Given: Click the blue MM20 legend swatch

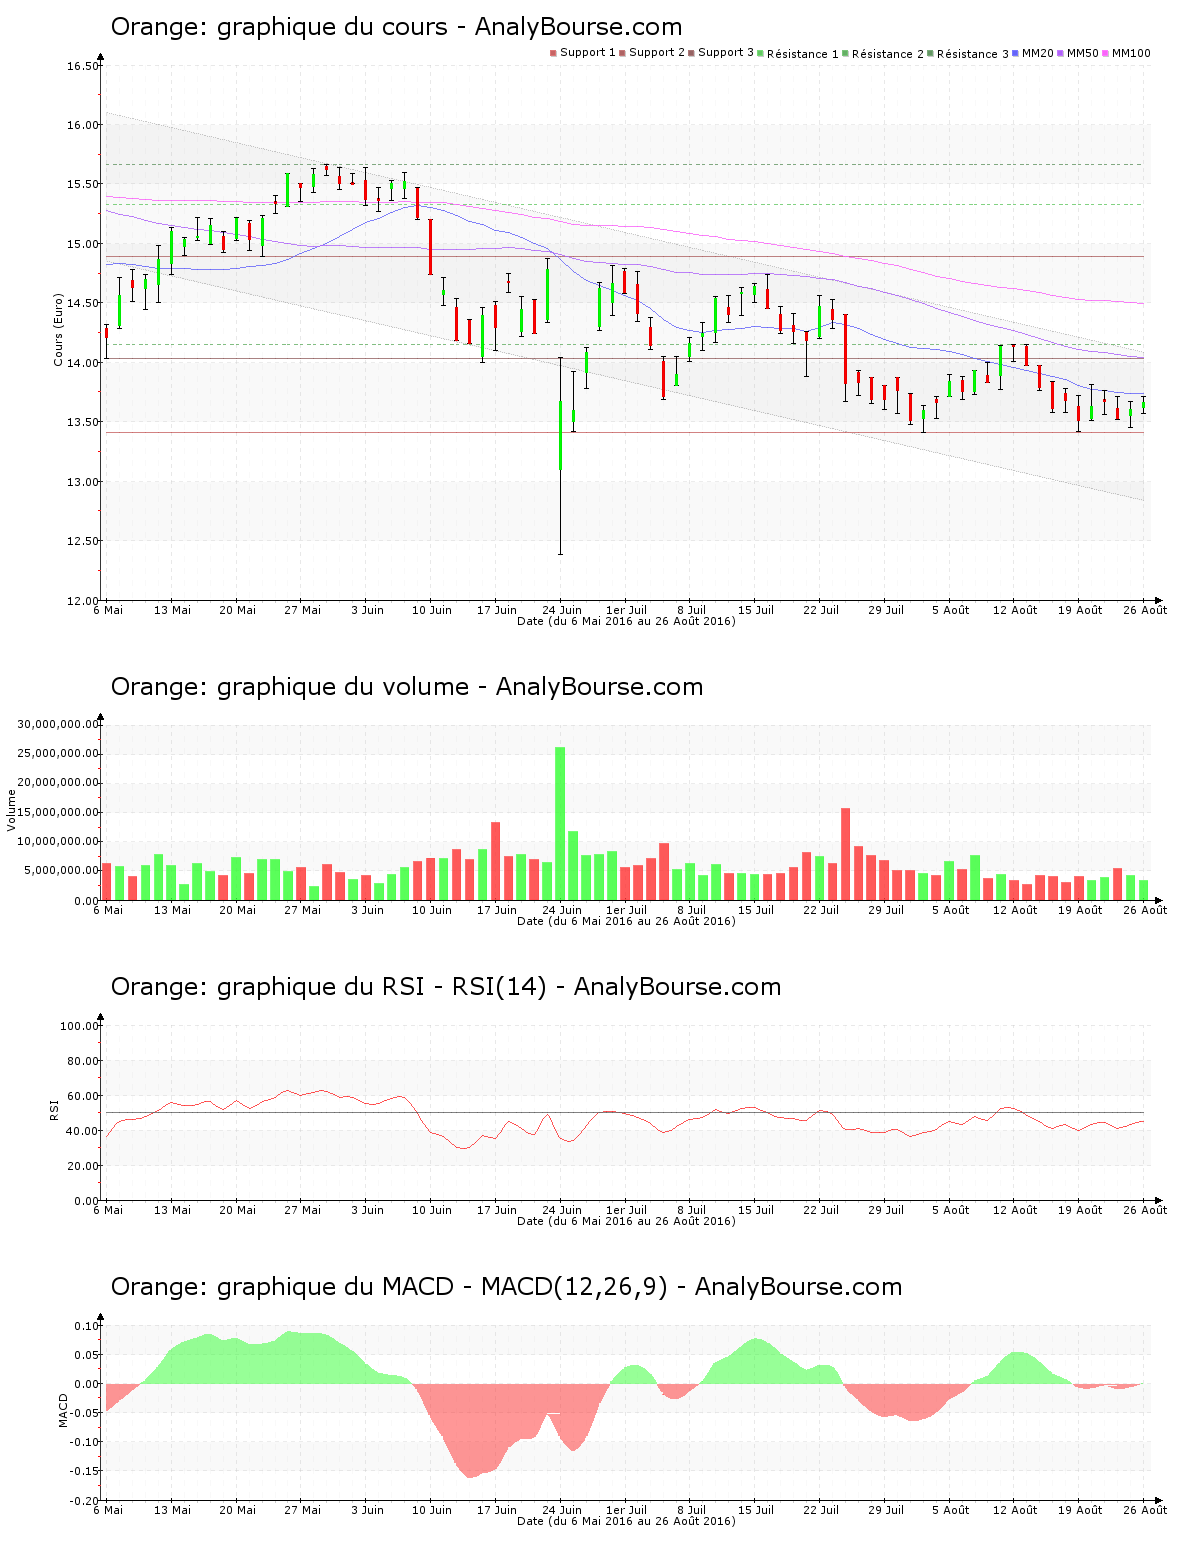Looking at the screenshot, I should coord(1016,53).
